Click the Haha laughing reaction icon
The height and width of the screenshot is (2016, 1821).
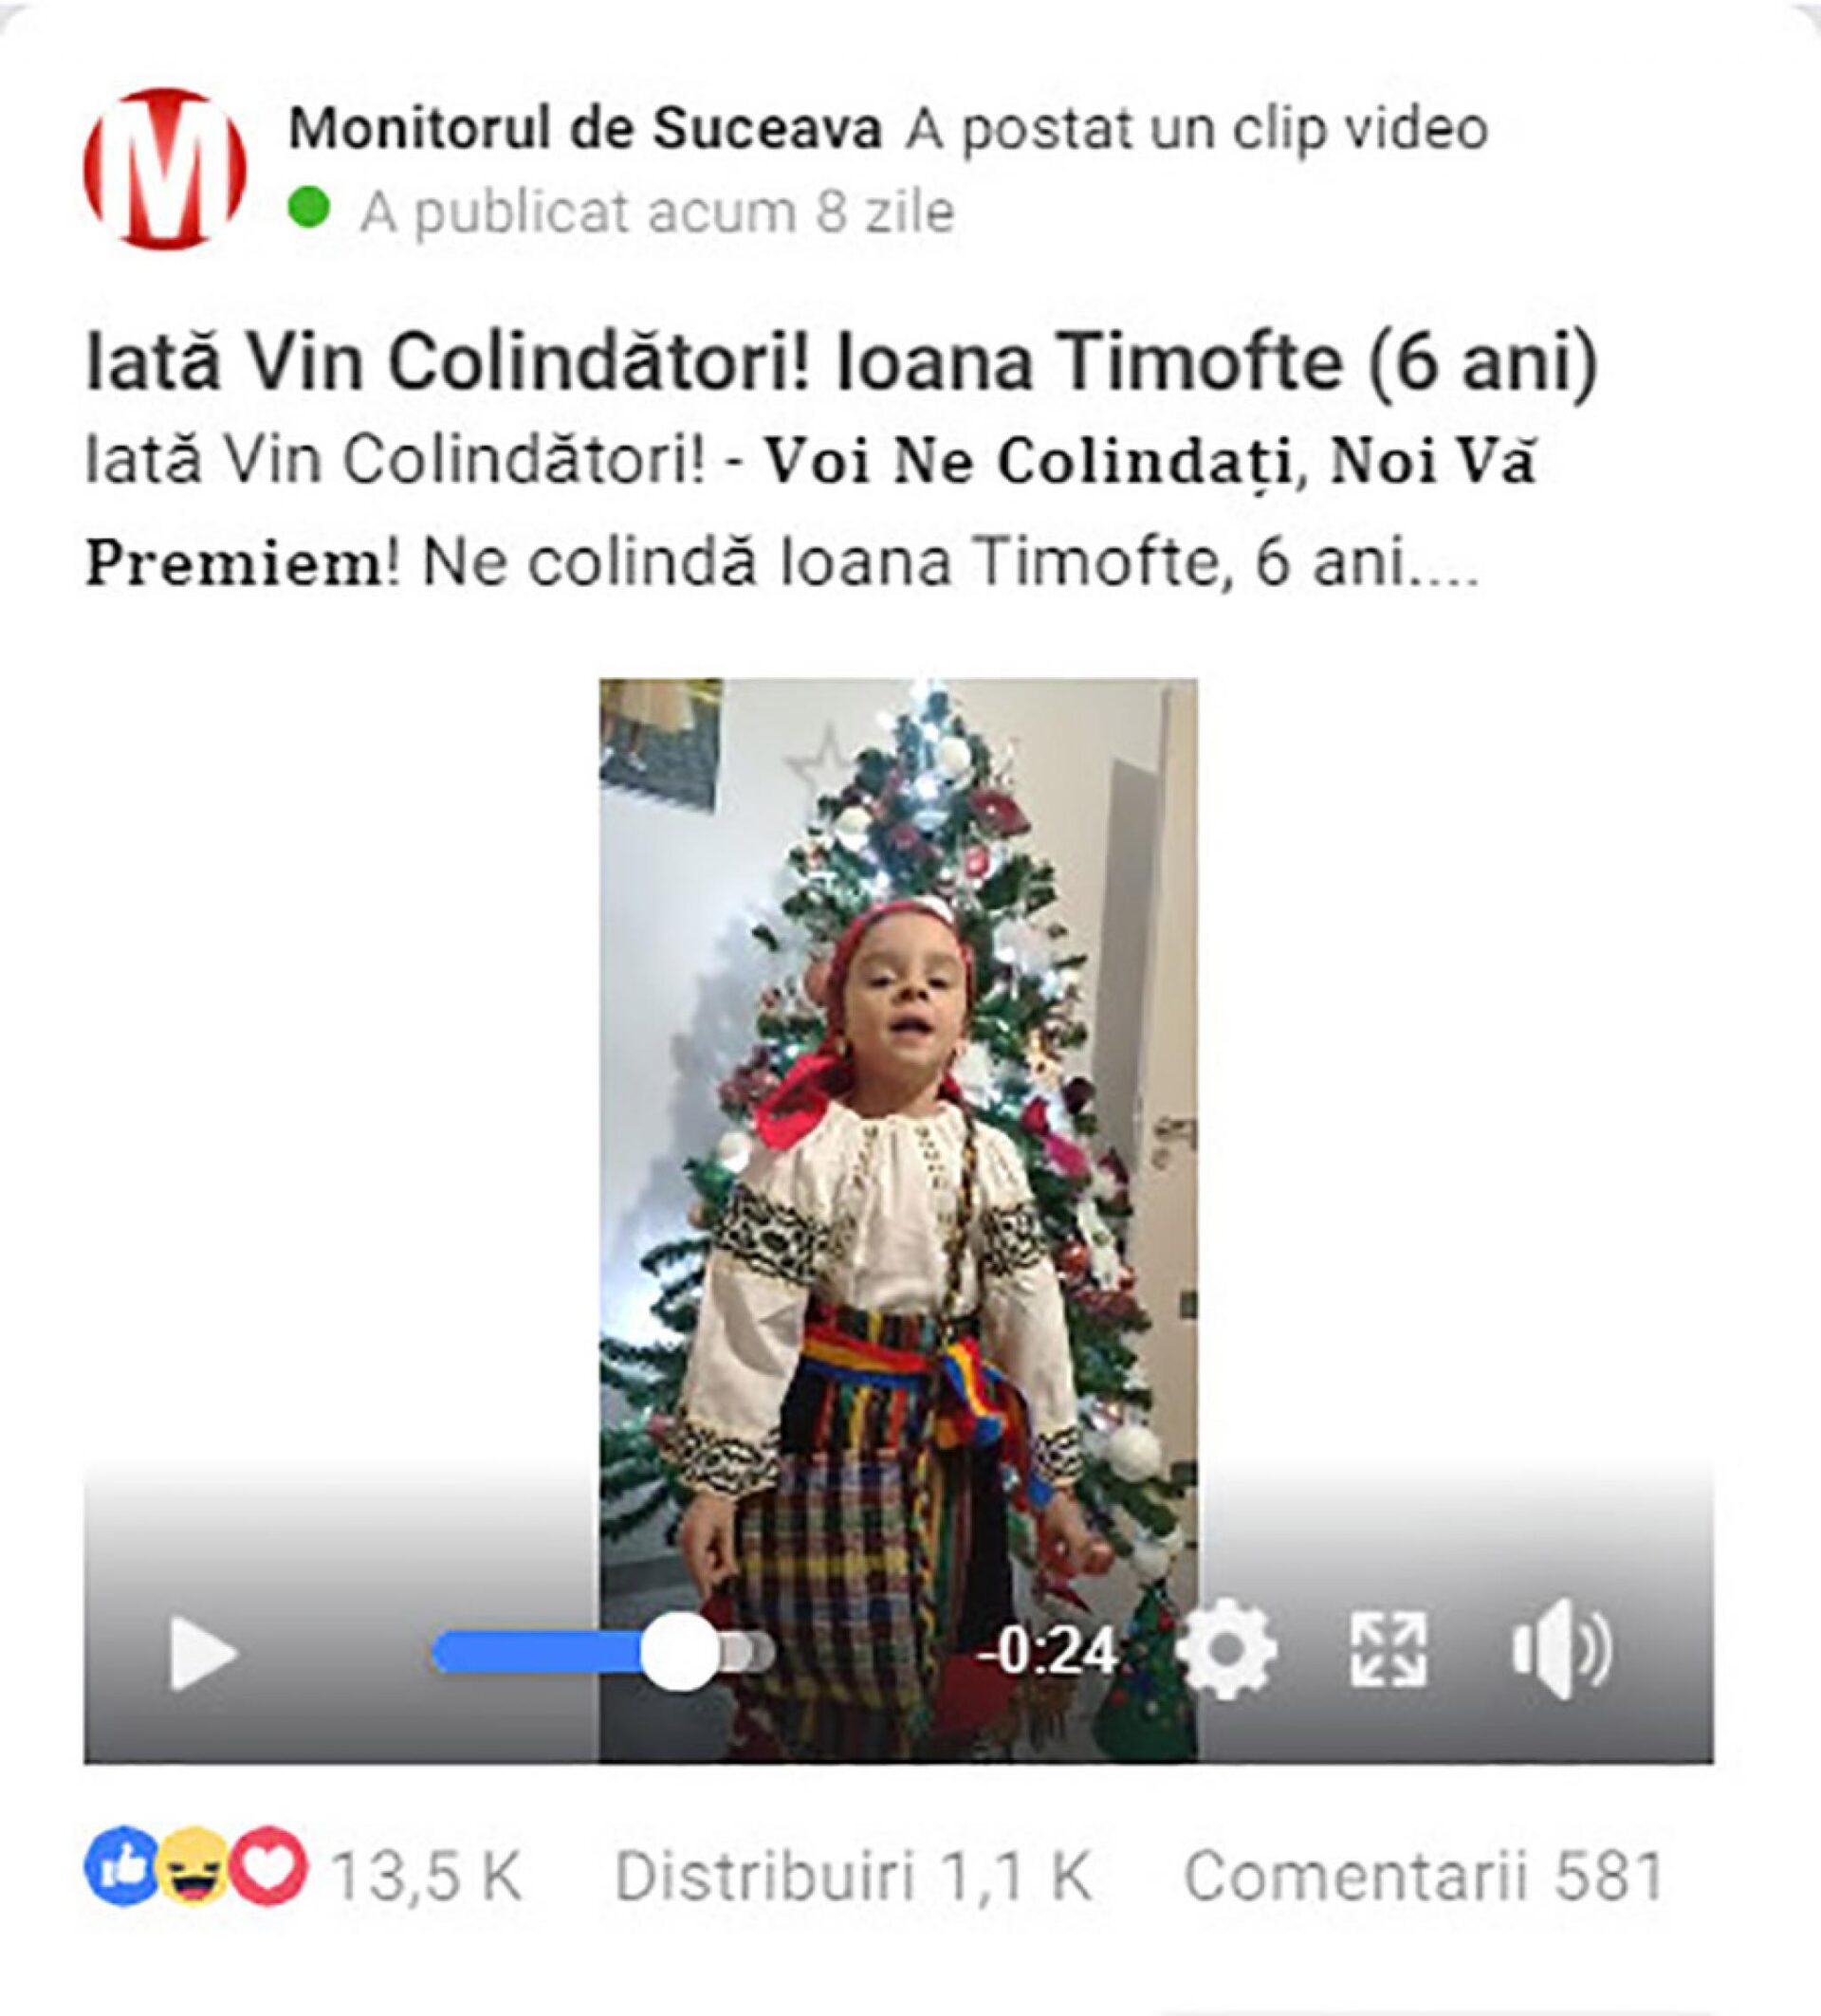coord(194,1865)
